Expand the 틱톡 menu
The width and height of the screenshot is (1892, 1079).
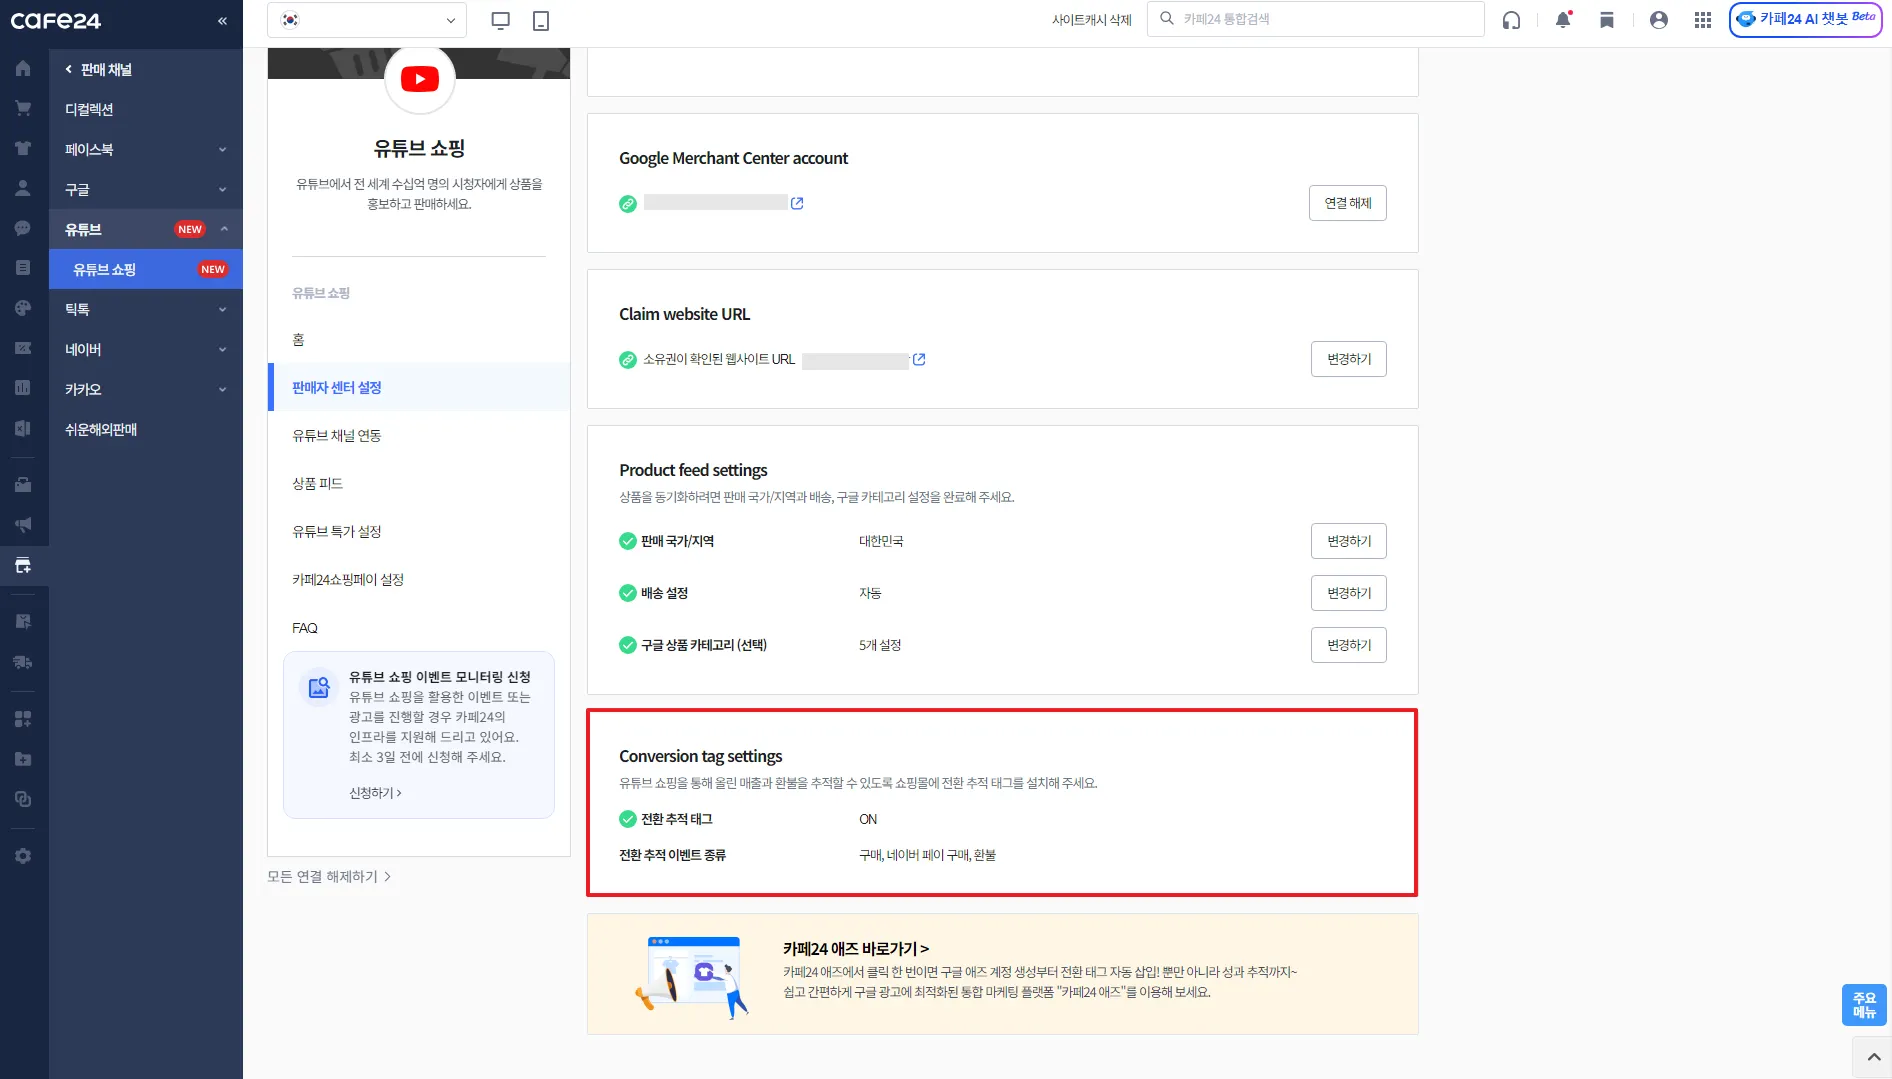point(146,309)
